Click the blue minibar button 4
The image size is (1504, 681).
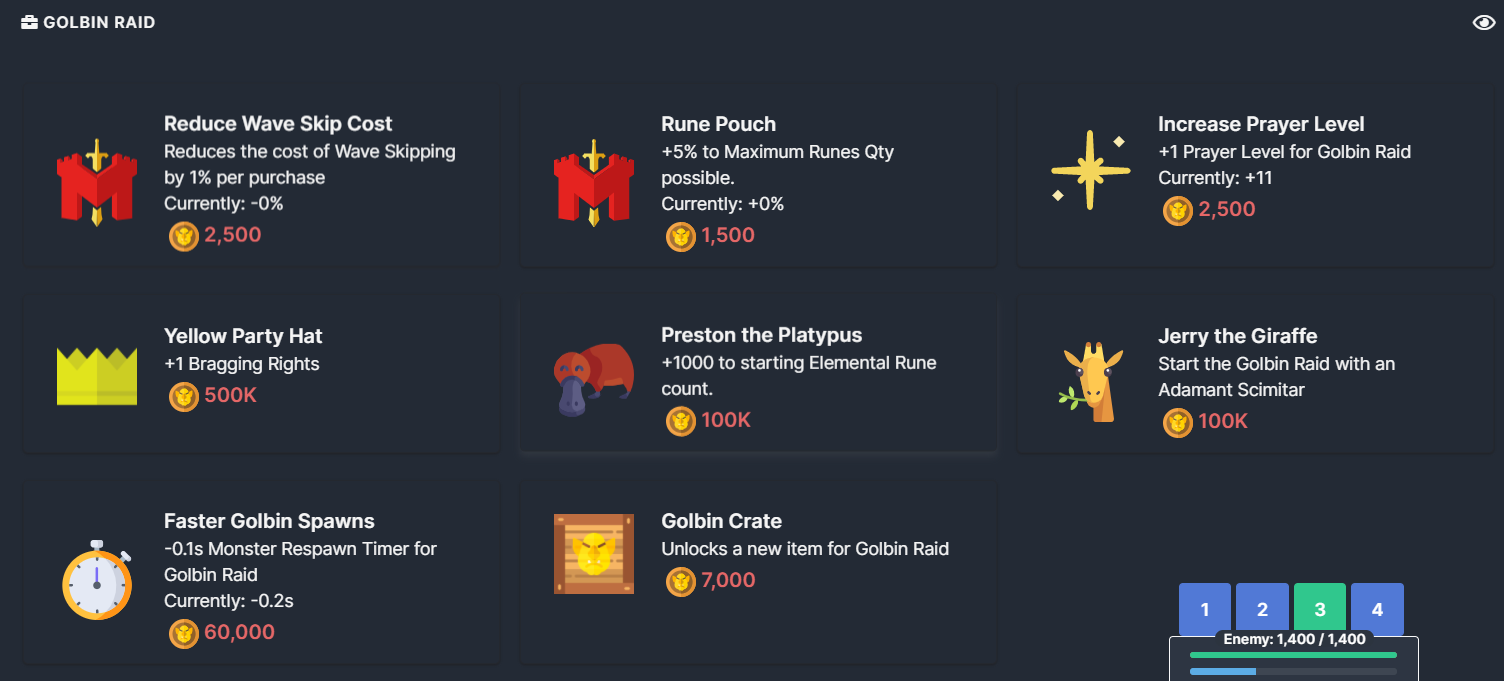click(x=1377, y=608)
